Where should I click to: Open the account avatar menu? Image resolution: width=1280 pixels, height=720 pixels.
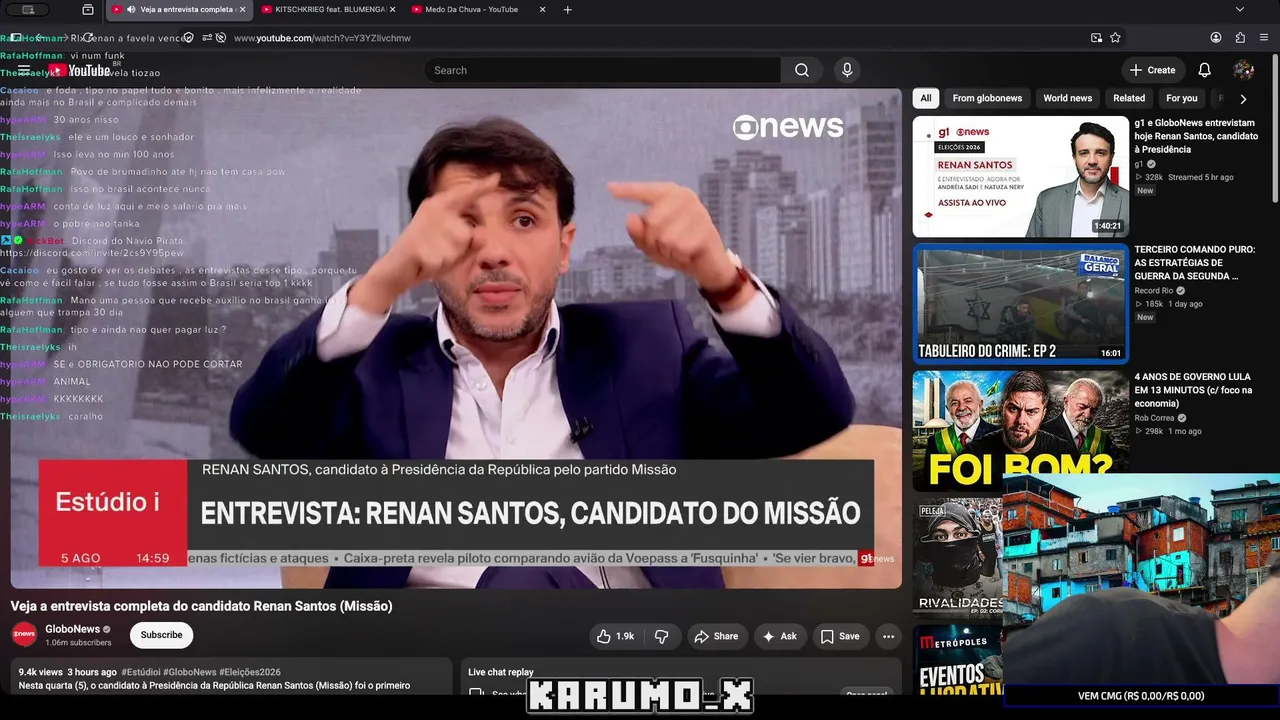tap(1244, 70)
